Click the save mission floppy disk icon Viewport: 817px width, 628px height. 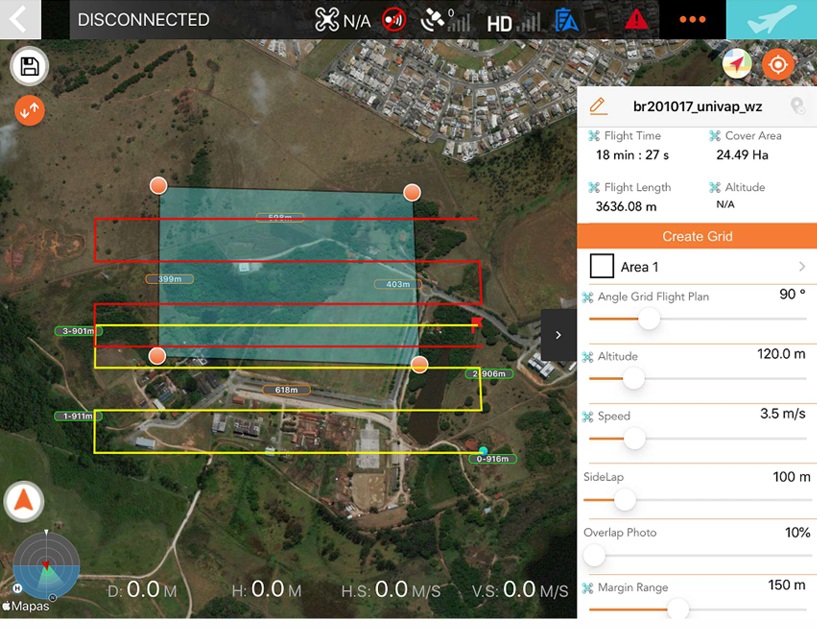30,67
